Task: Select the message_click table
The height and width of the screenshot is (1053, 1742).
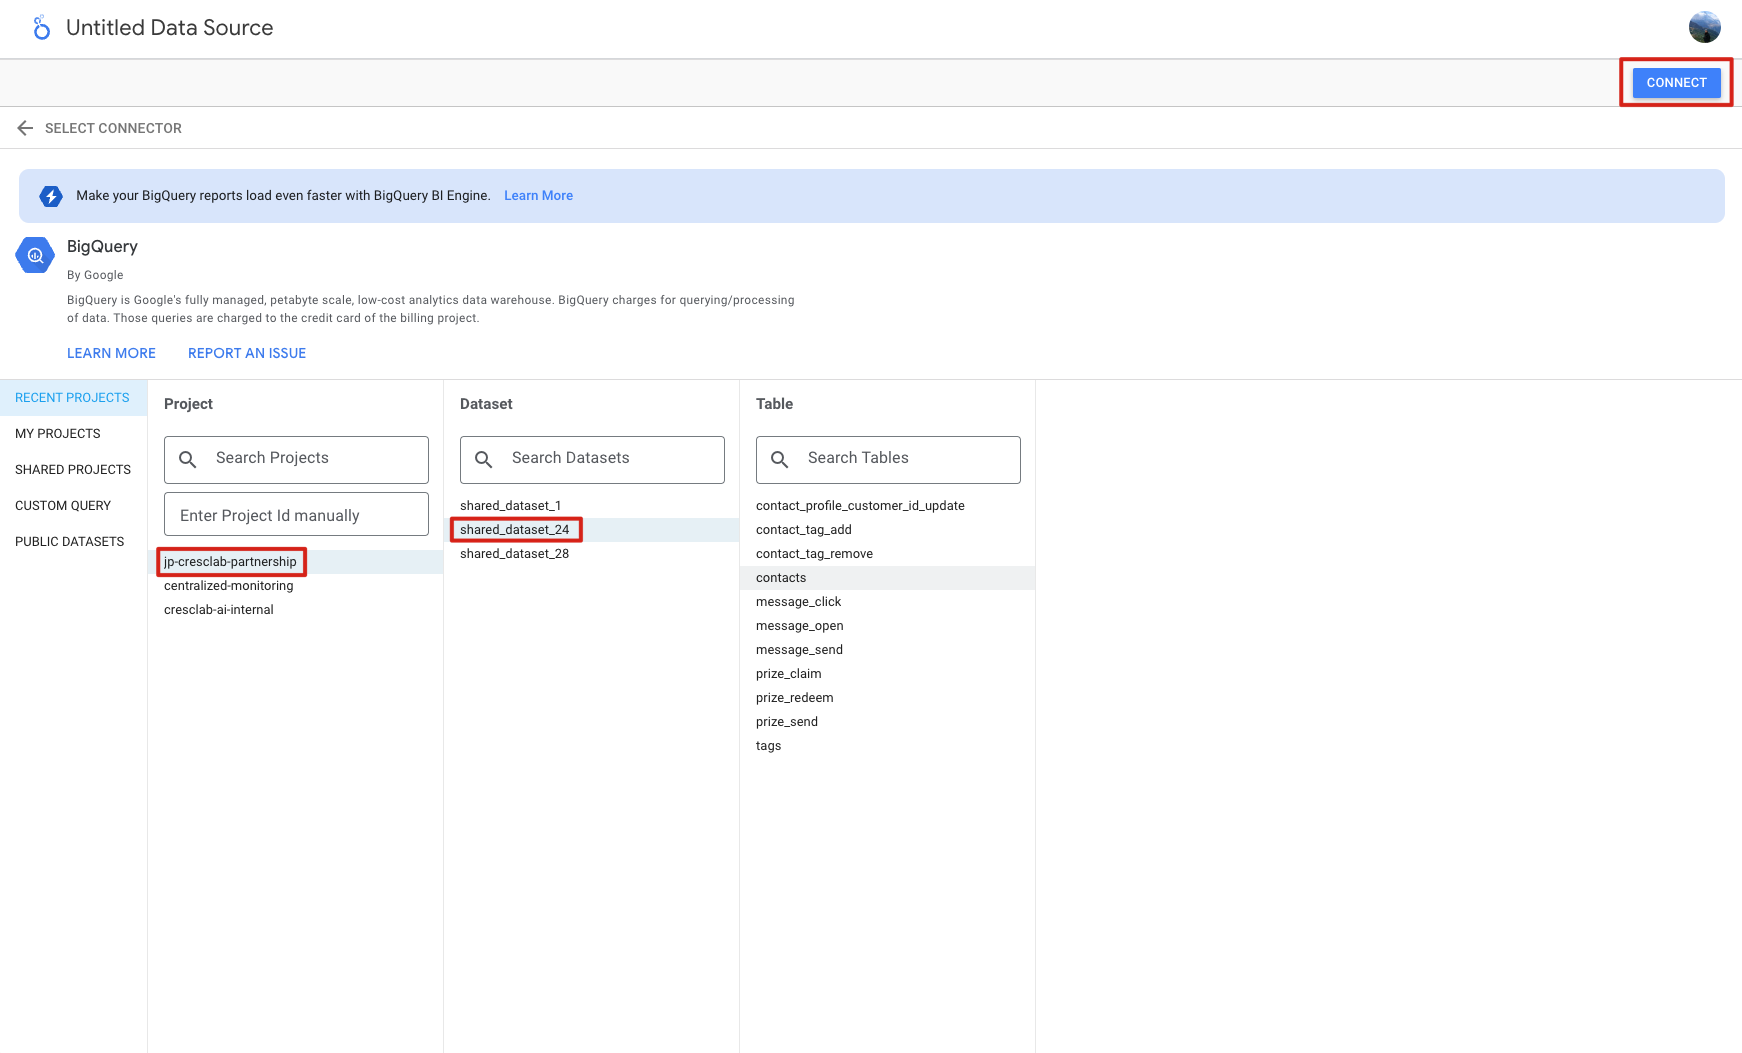Action: pos(888,602)
